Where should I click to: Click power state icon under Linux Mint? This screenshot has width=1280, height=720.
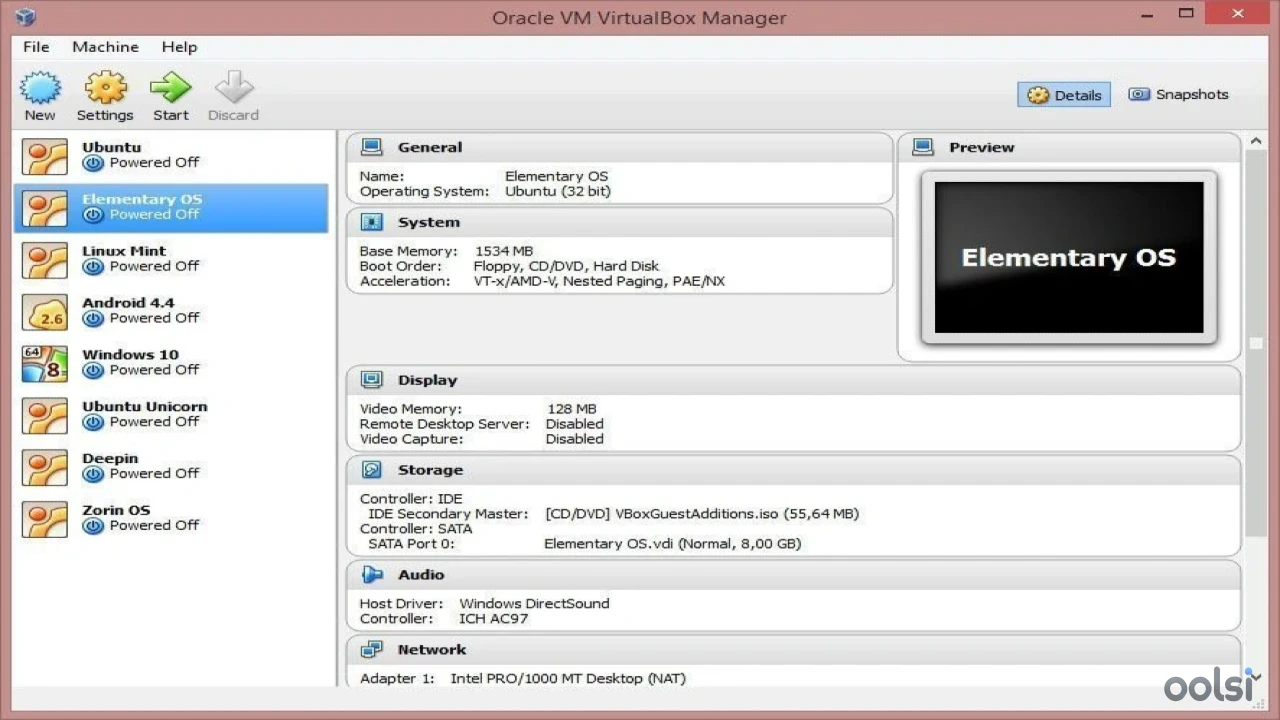pyautogui.click(x=93, y=267)
